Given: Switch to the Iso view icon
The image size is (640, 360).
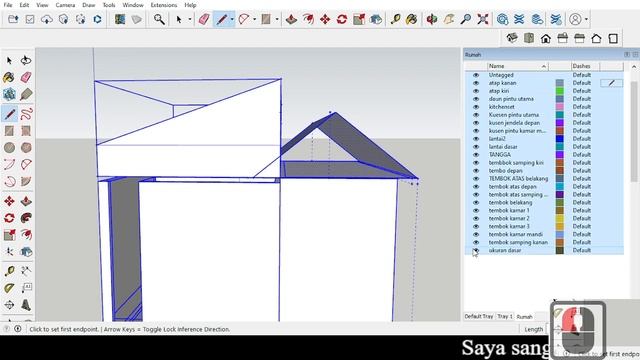Looking at the screenshot, I should (x=512, y=38).
